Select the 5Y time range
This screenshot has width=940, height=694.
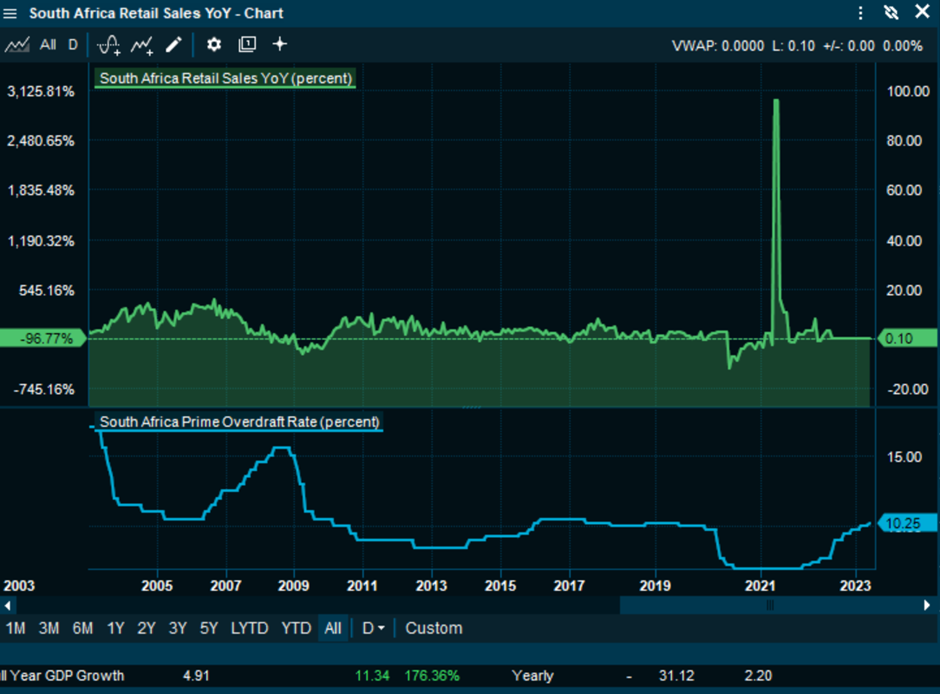tap(209, 628)
